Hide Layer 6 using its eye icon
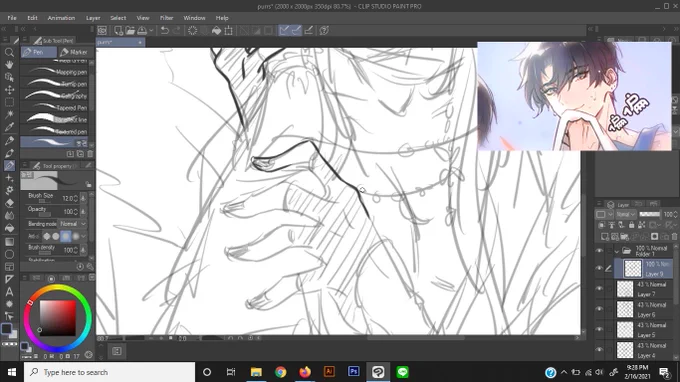The image size is (680, 382). tap(599, 309)
